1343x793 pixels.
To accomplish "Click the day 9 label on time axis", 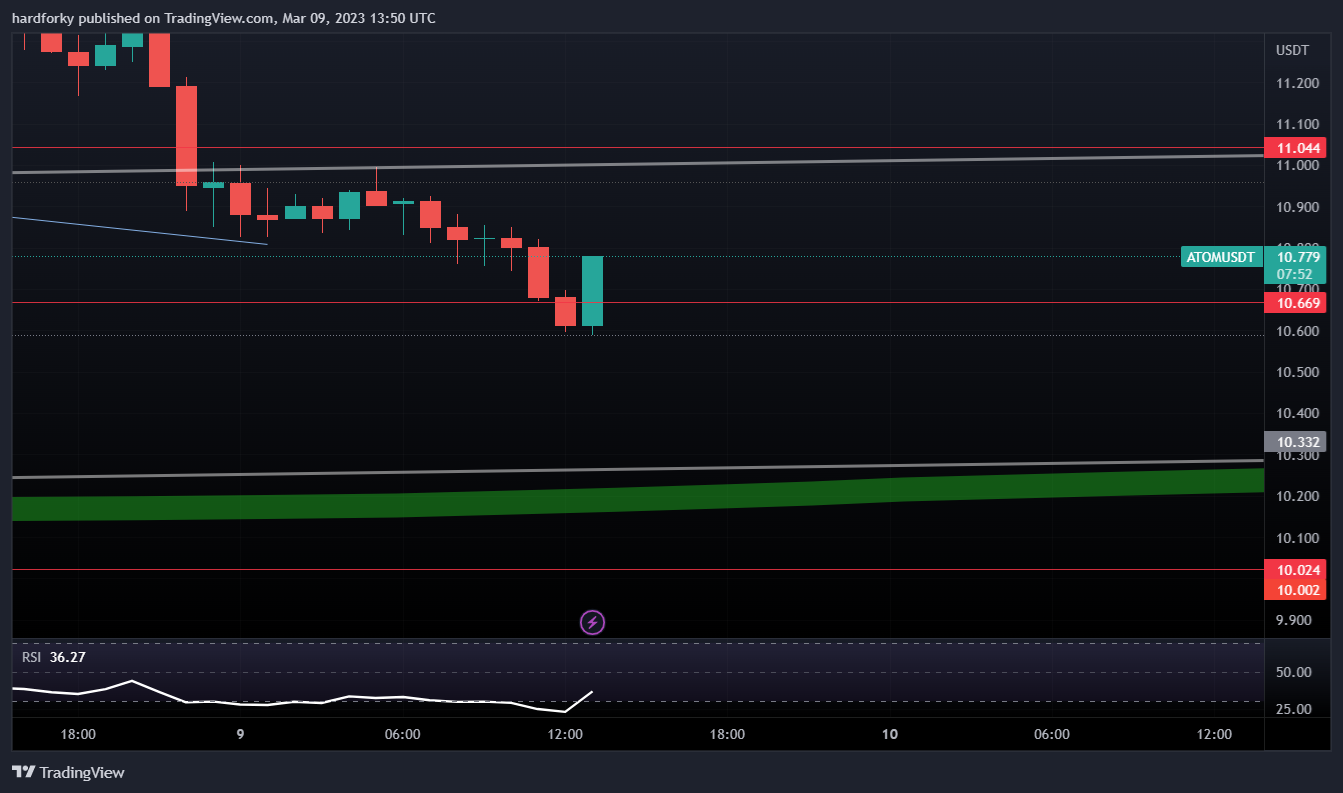I will tap(240, 735).
